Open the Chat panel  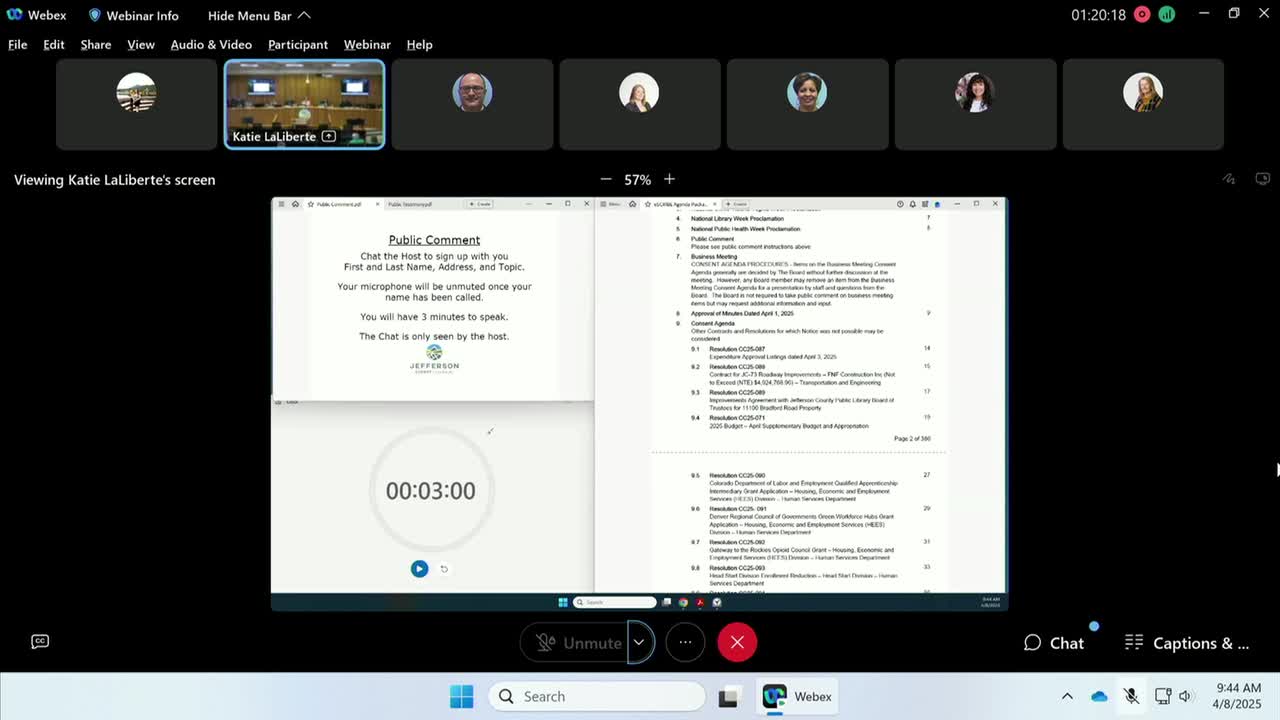[1054, 643]
